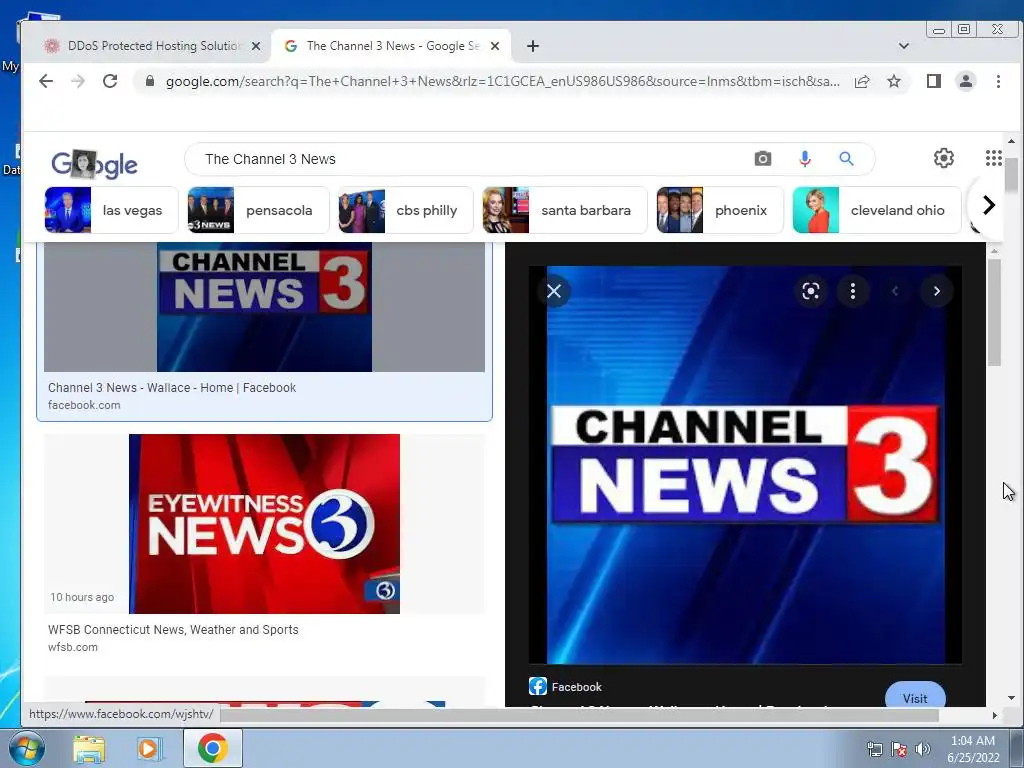Bookmark this page with star icon
Screen dimensions: 1024x768
[x=894, y=81]
